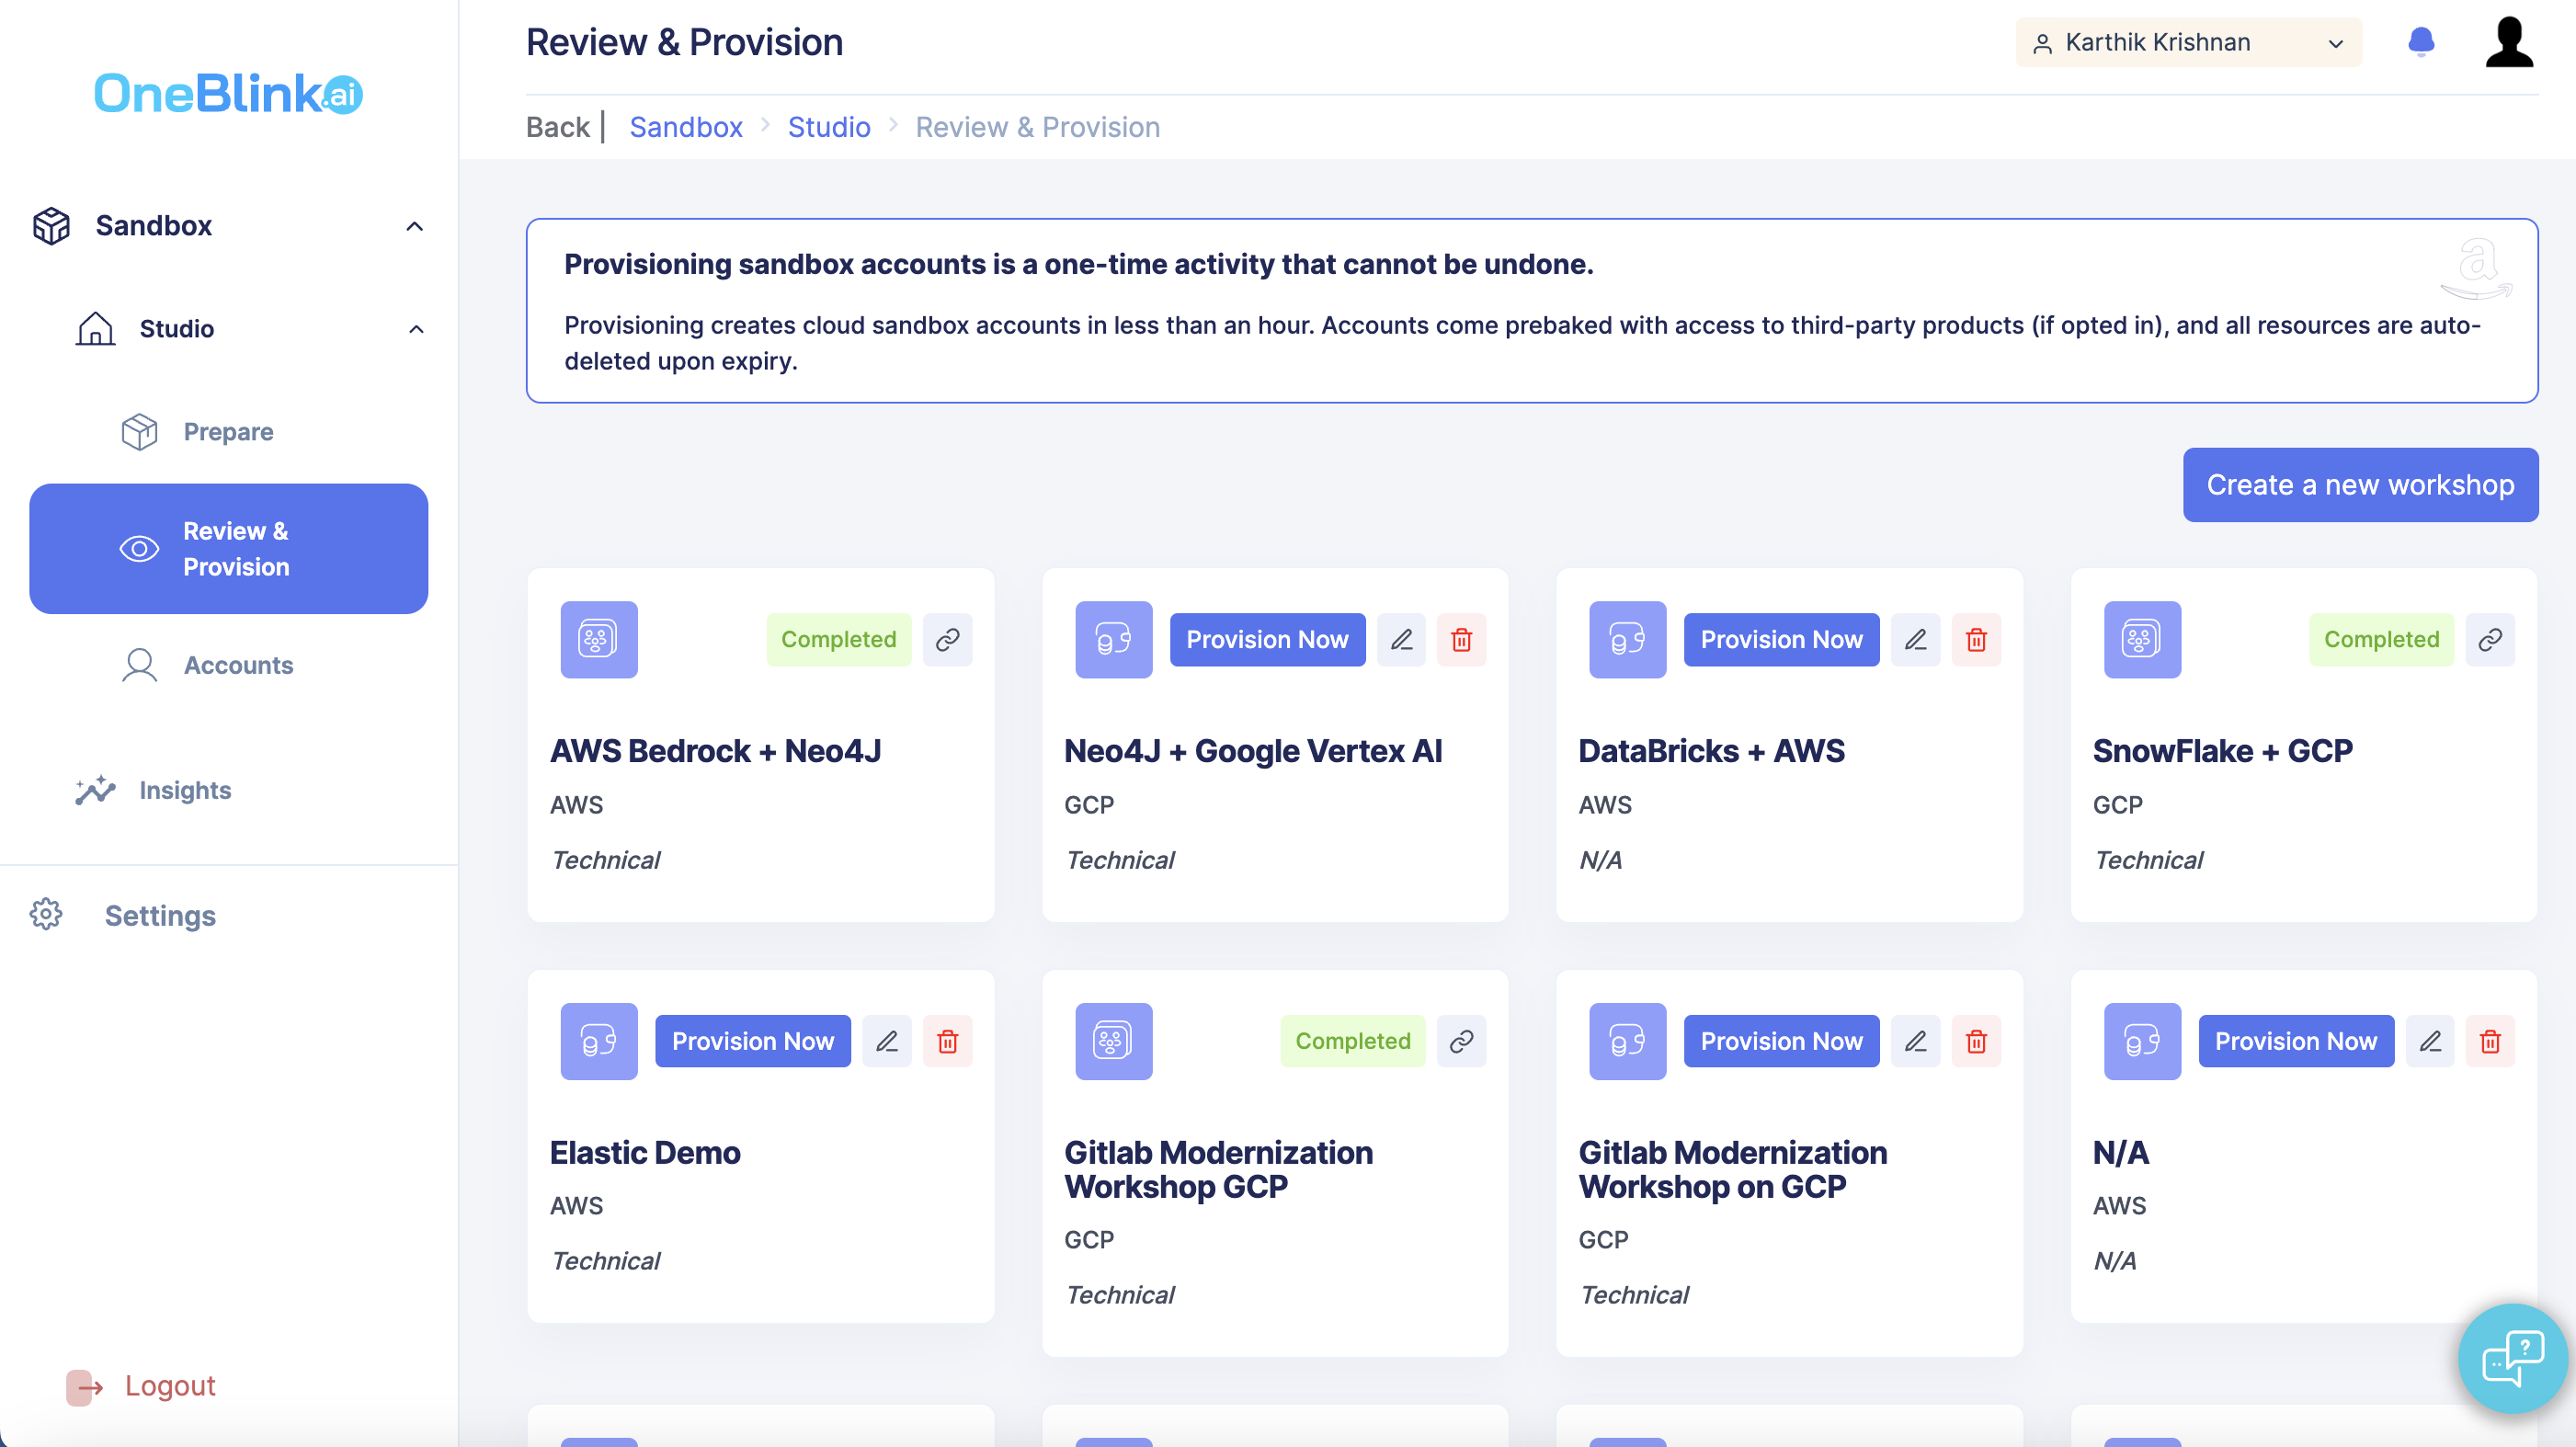Click the Gitlab Modernization Workshop on GCP card icon
Image resolution: width=2576 pixels, height=1447 pixels.
(x=1628, y=1041)
